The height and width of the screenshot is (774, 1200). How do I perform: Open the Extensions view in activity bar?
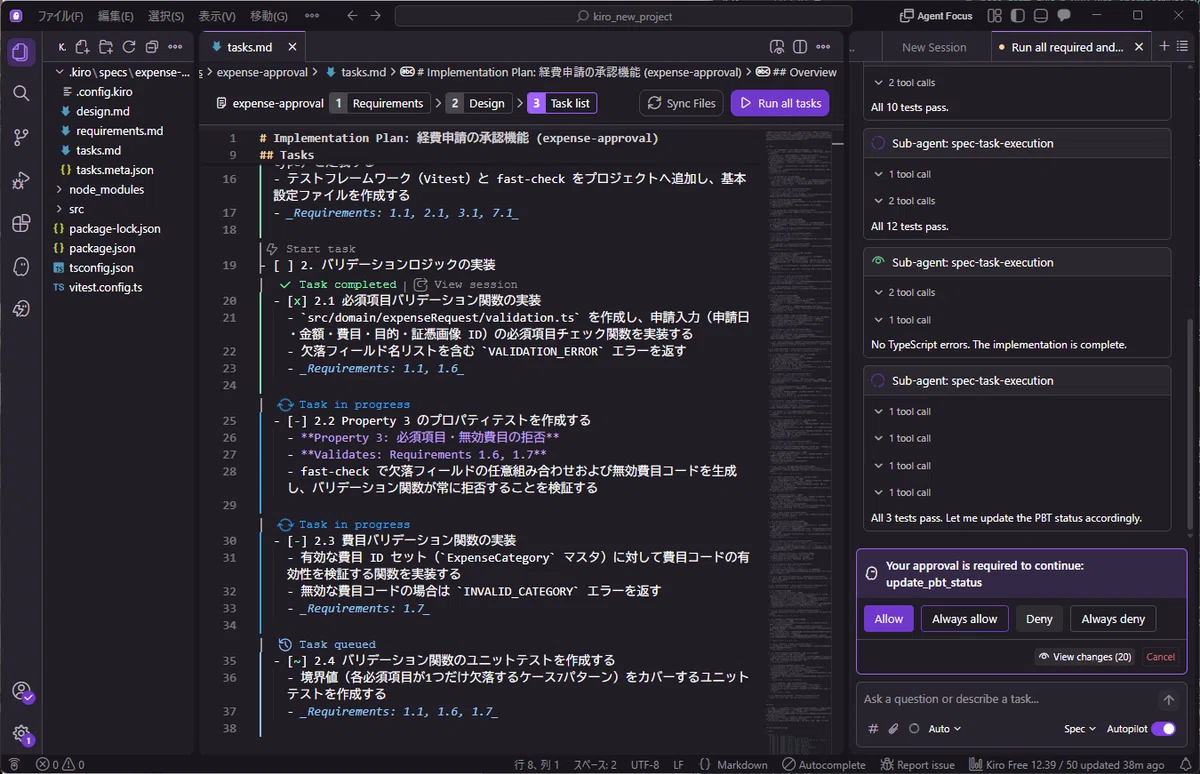click(x=21, y=223)
